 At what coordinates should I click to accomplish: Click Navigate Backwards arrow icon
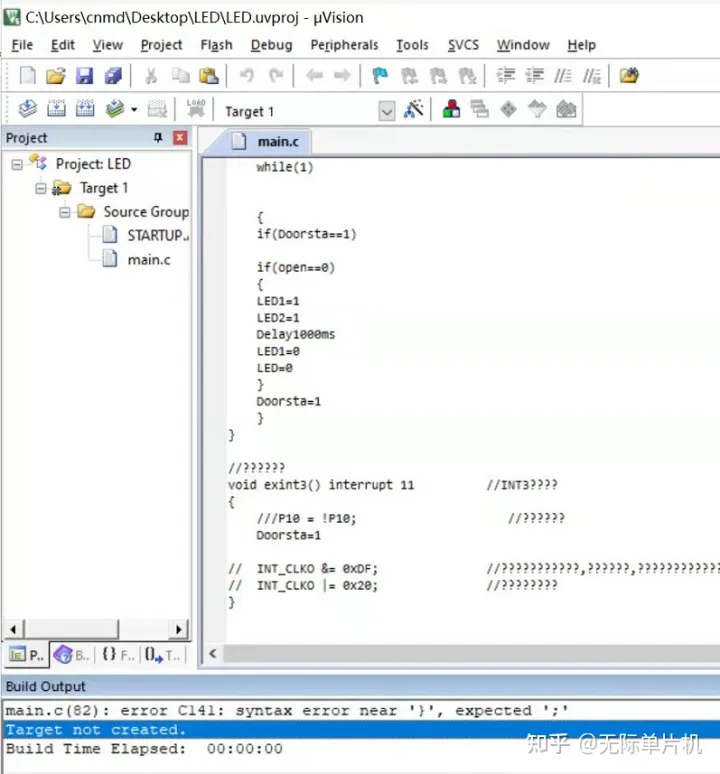coord(314,76)
